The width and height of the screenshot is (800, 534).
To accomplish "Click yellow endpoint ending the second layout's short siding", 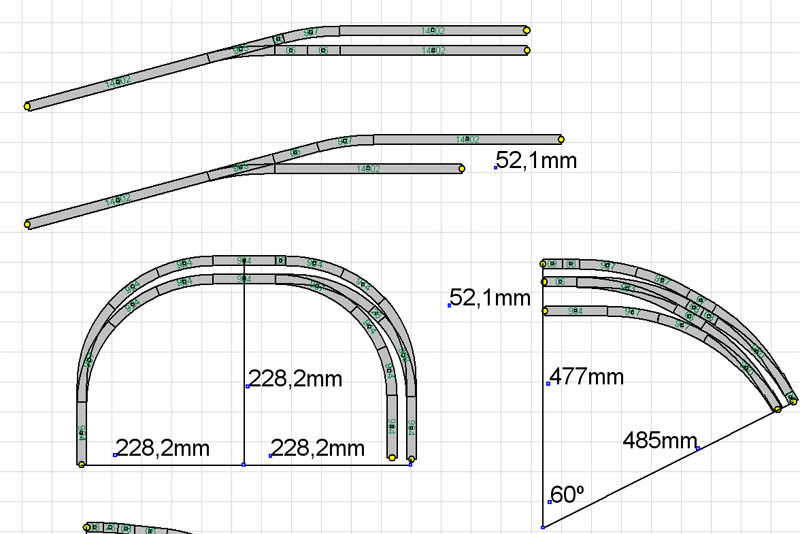I will point(462,168).
